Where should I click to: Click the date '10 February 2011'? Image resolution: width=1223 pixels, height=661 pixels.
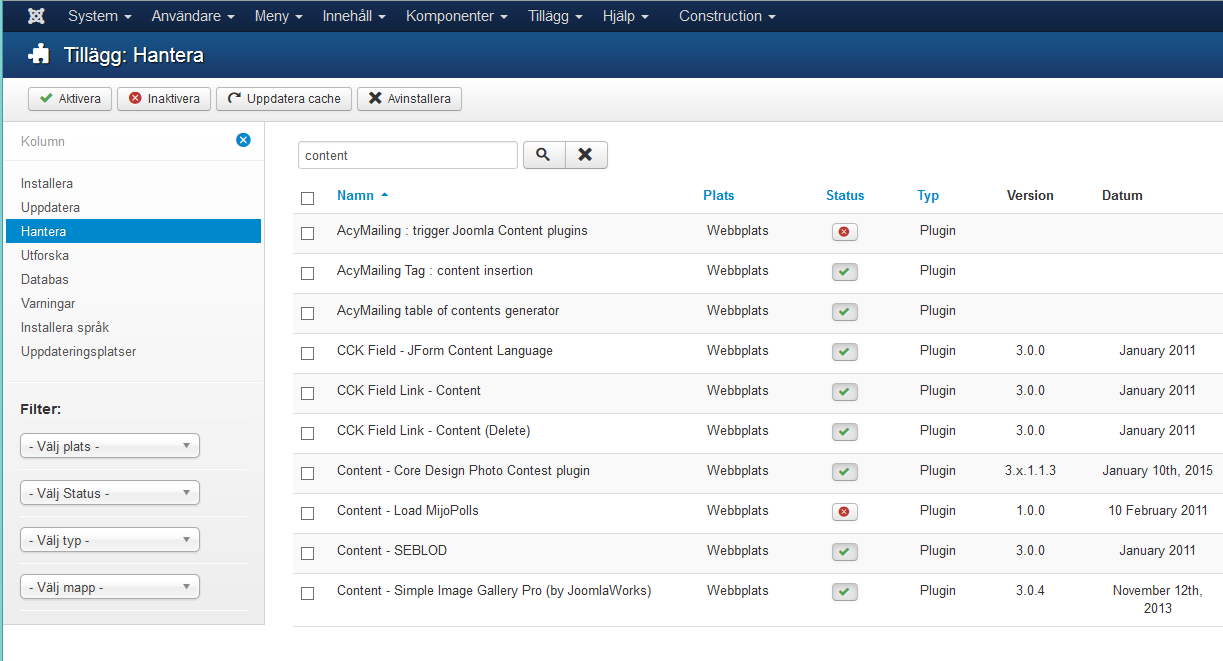pyautogui.click(x=1158, y=511)
